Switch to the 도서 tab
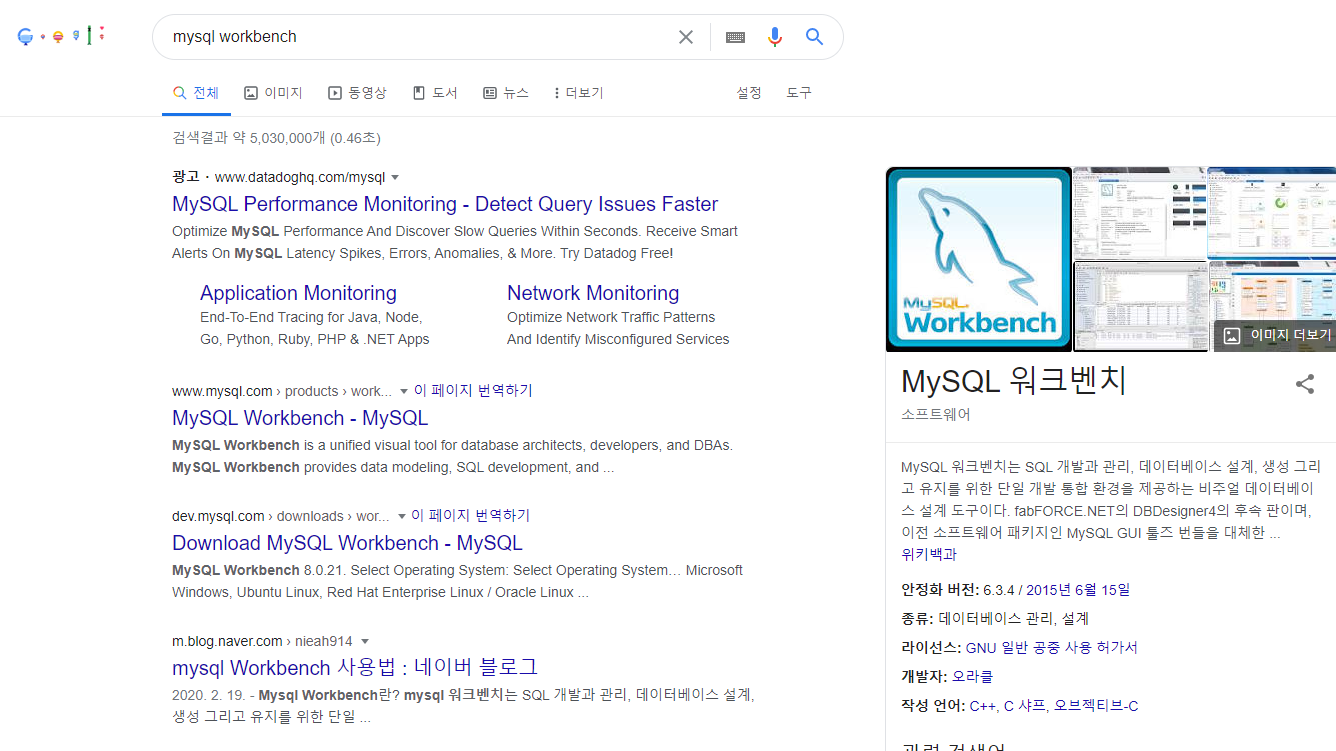The image size is (1336, 751). pyautogui.click(x=435, y=93)
